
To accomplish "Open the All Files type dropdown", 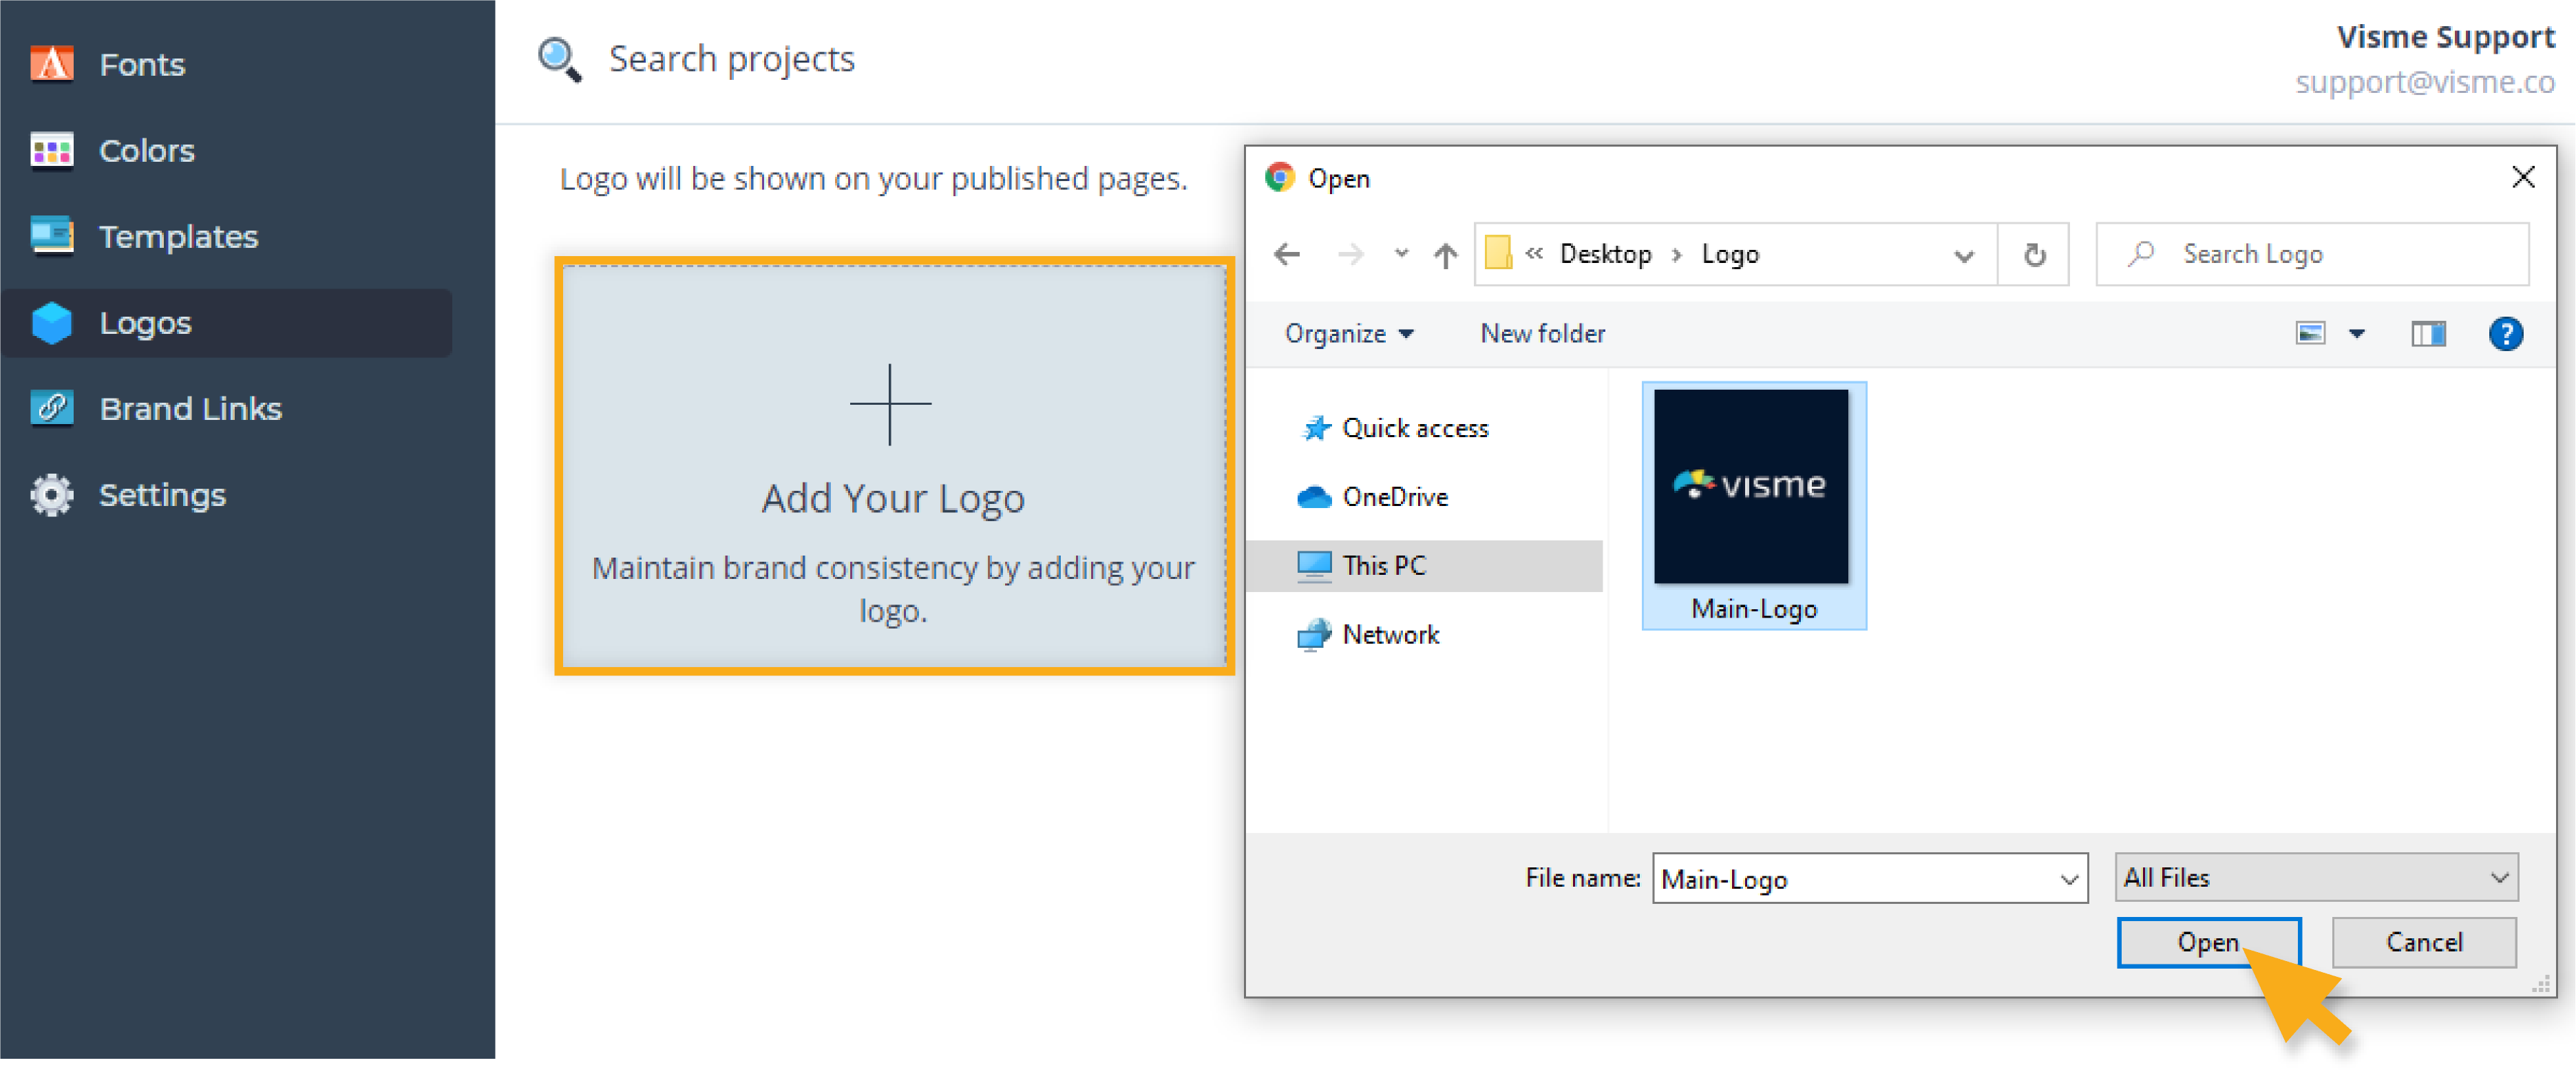I will [x=2316, y=878].
